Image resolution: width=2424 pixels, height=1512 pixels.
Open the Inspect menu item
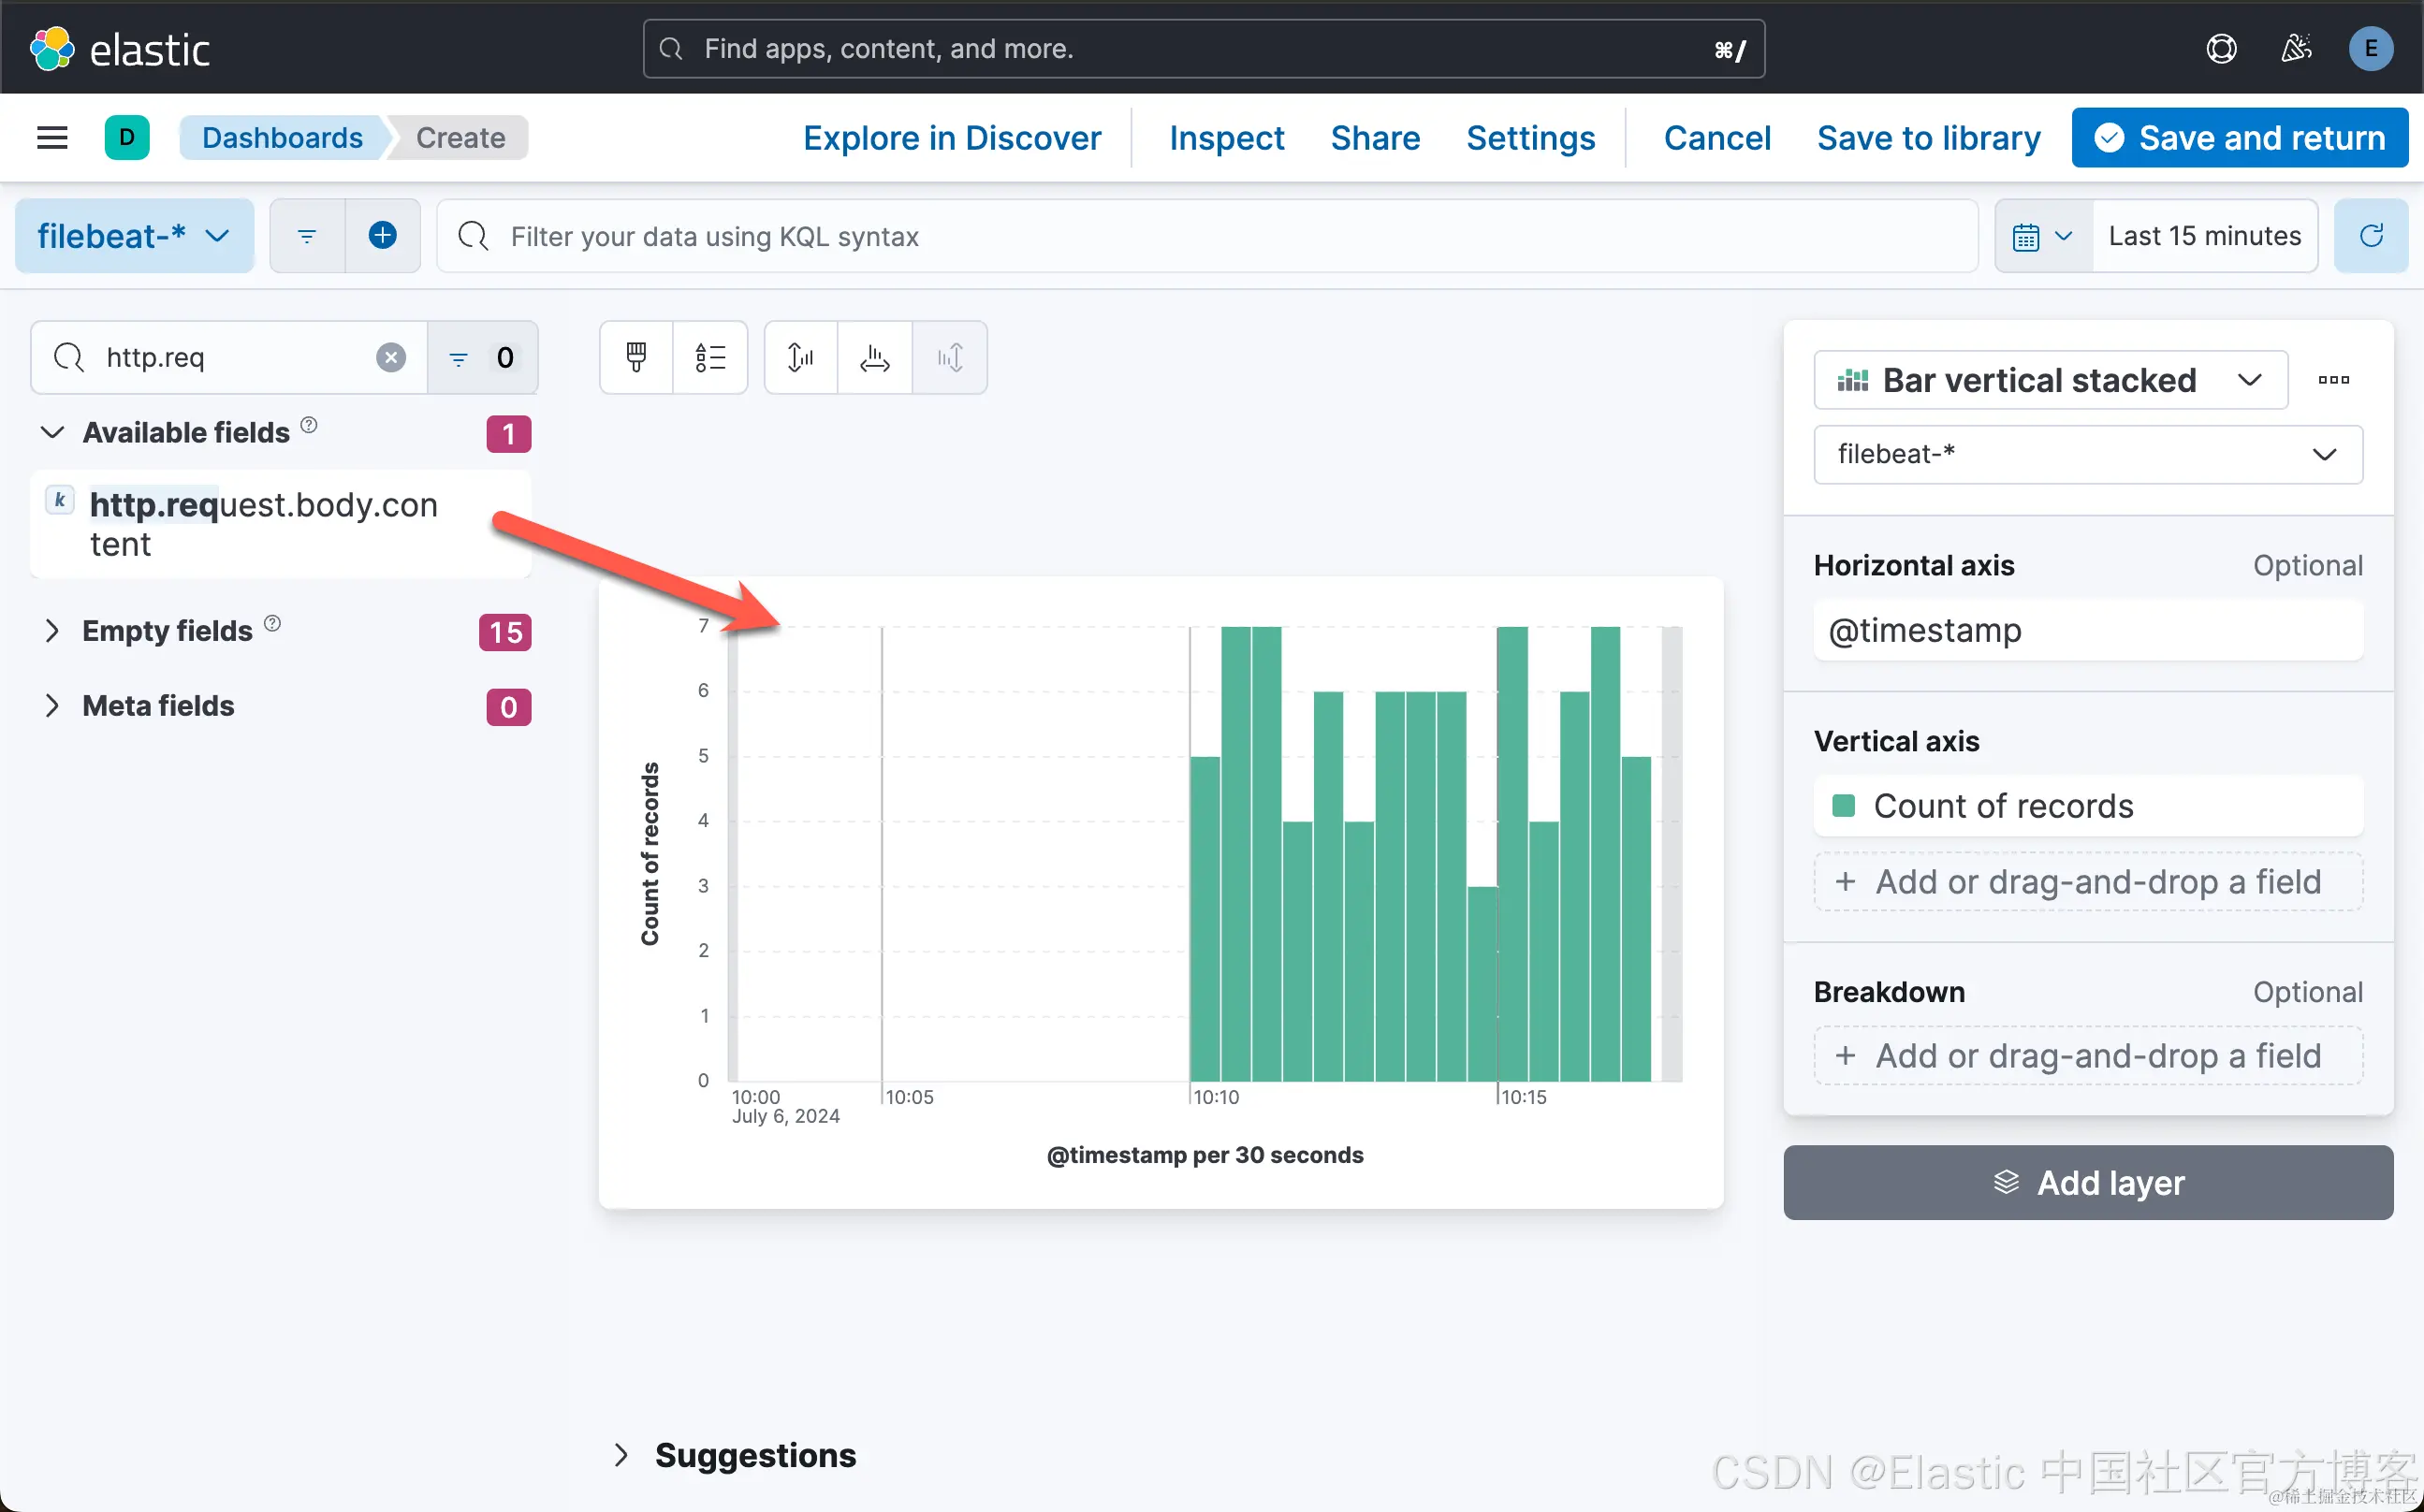1226,138
